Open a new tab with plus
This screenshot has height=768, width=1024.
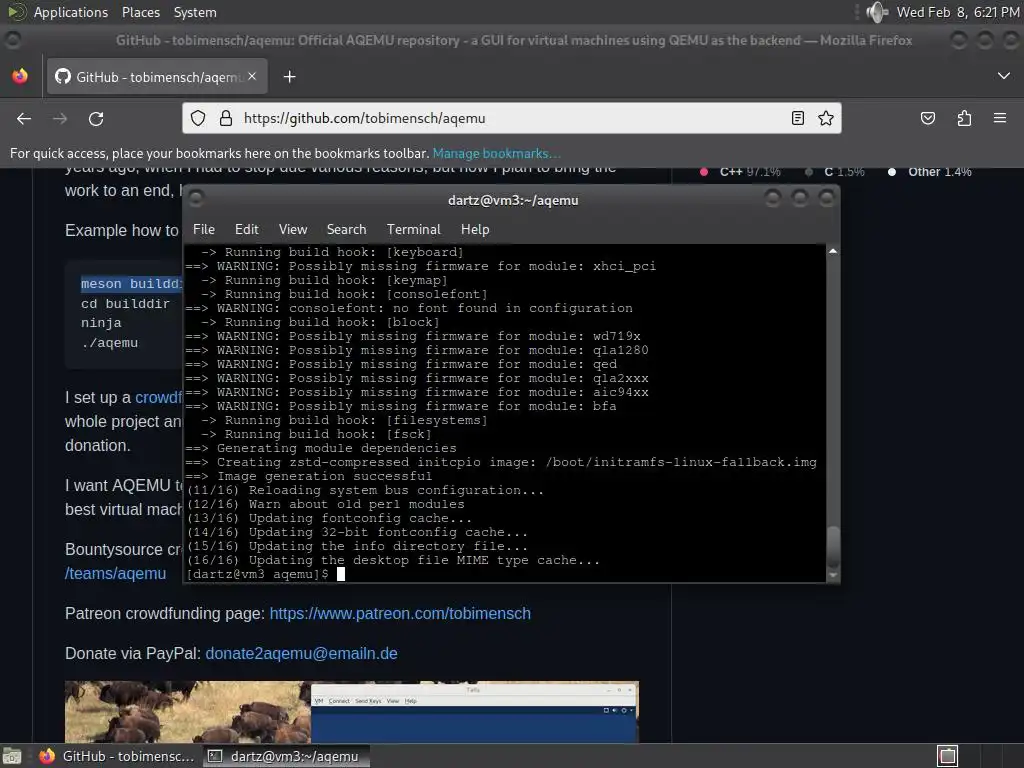[x=289, y=77]
